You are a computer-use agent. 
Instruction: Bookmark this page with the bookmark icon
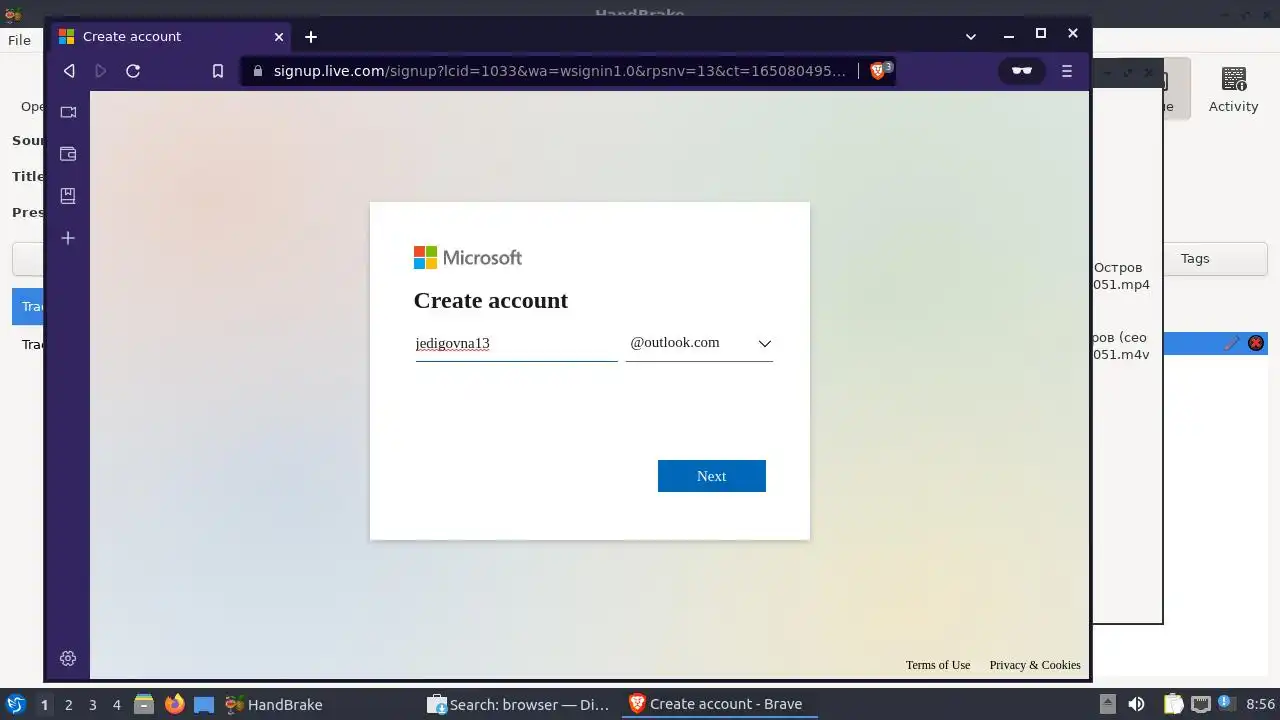(218, 71)
